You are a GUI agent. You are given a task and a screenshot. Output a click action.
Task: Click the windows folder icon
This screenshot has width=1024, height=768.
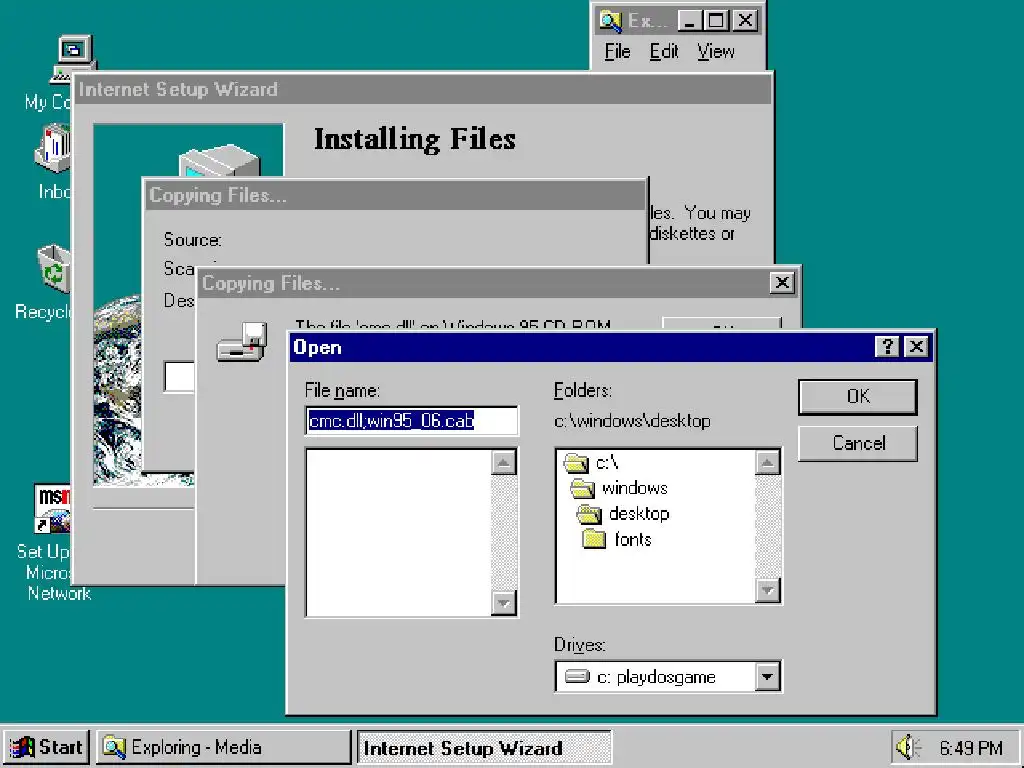pyautogui.click(x=583, y=488)
